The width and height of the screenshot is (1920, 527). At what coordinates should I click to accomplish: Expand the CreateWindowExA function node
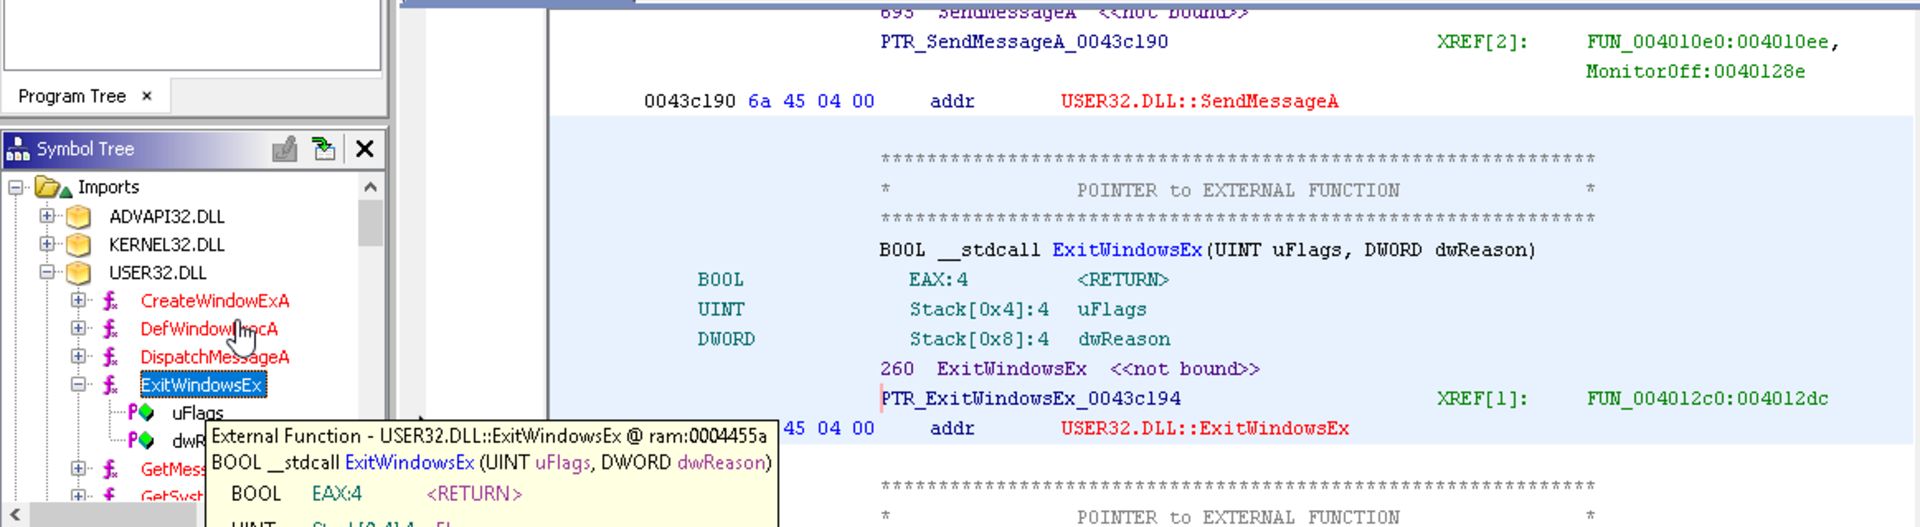tap(78, 300)
